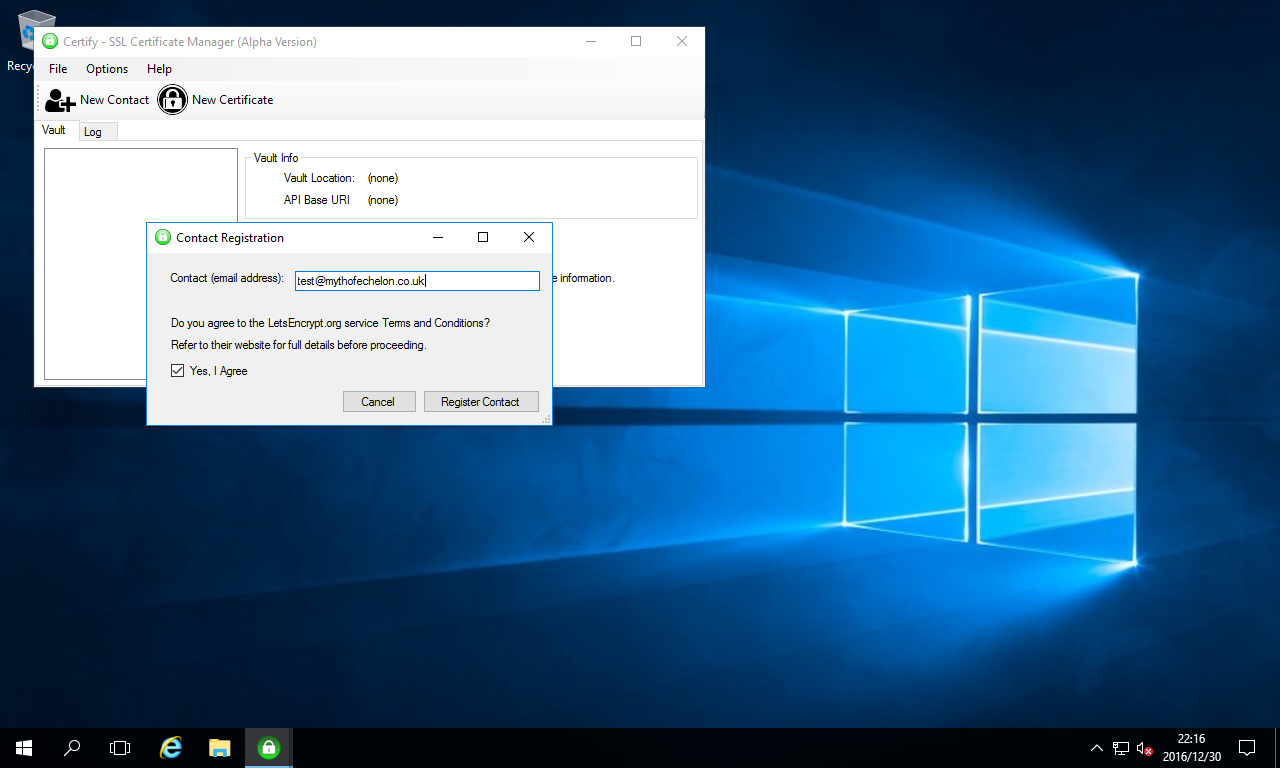
Task: Click the "Contact (email address):" label
Action: tap(227, 278)
